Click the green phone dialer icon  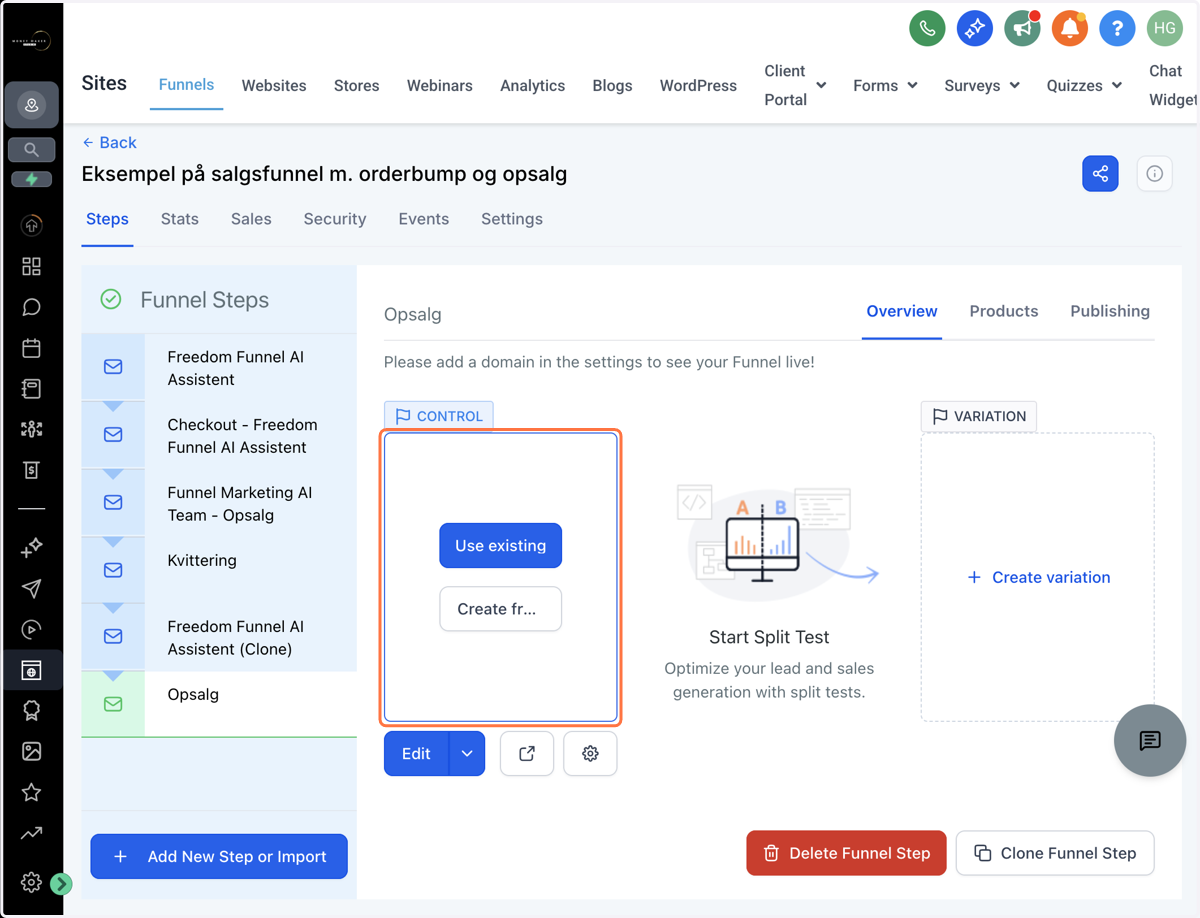(927, 28)
